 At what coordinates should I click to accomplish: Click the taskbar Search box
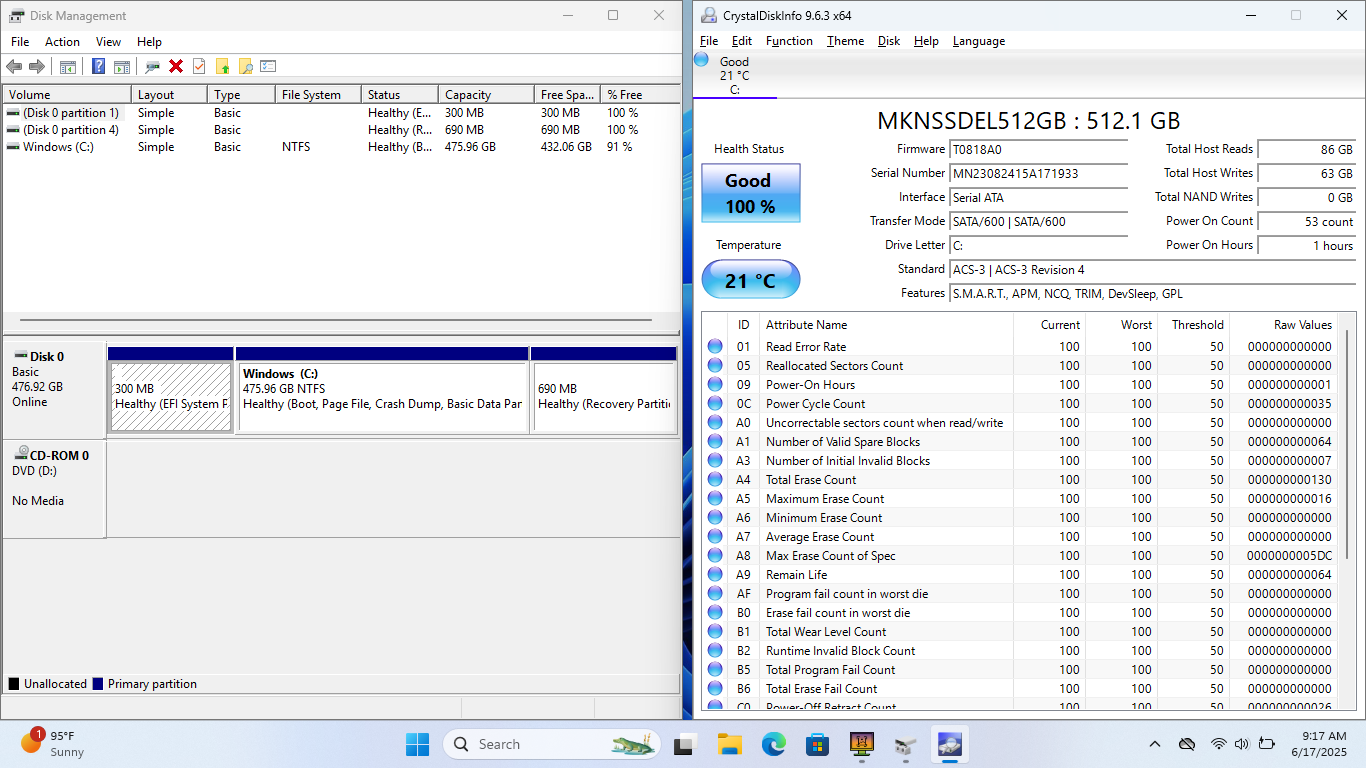coord(554,744)
